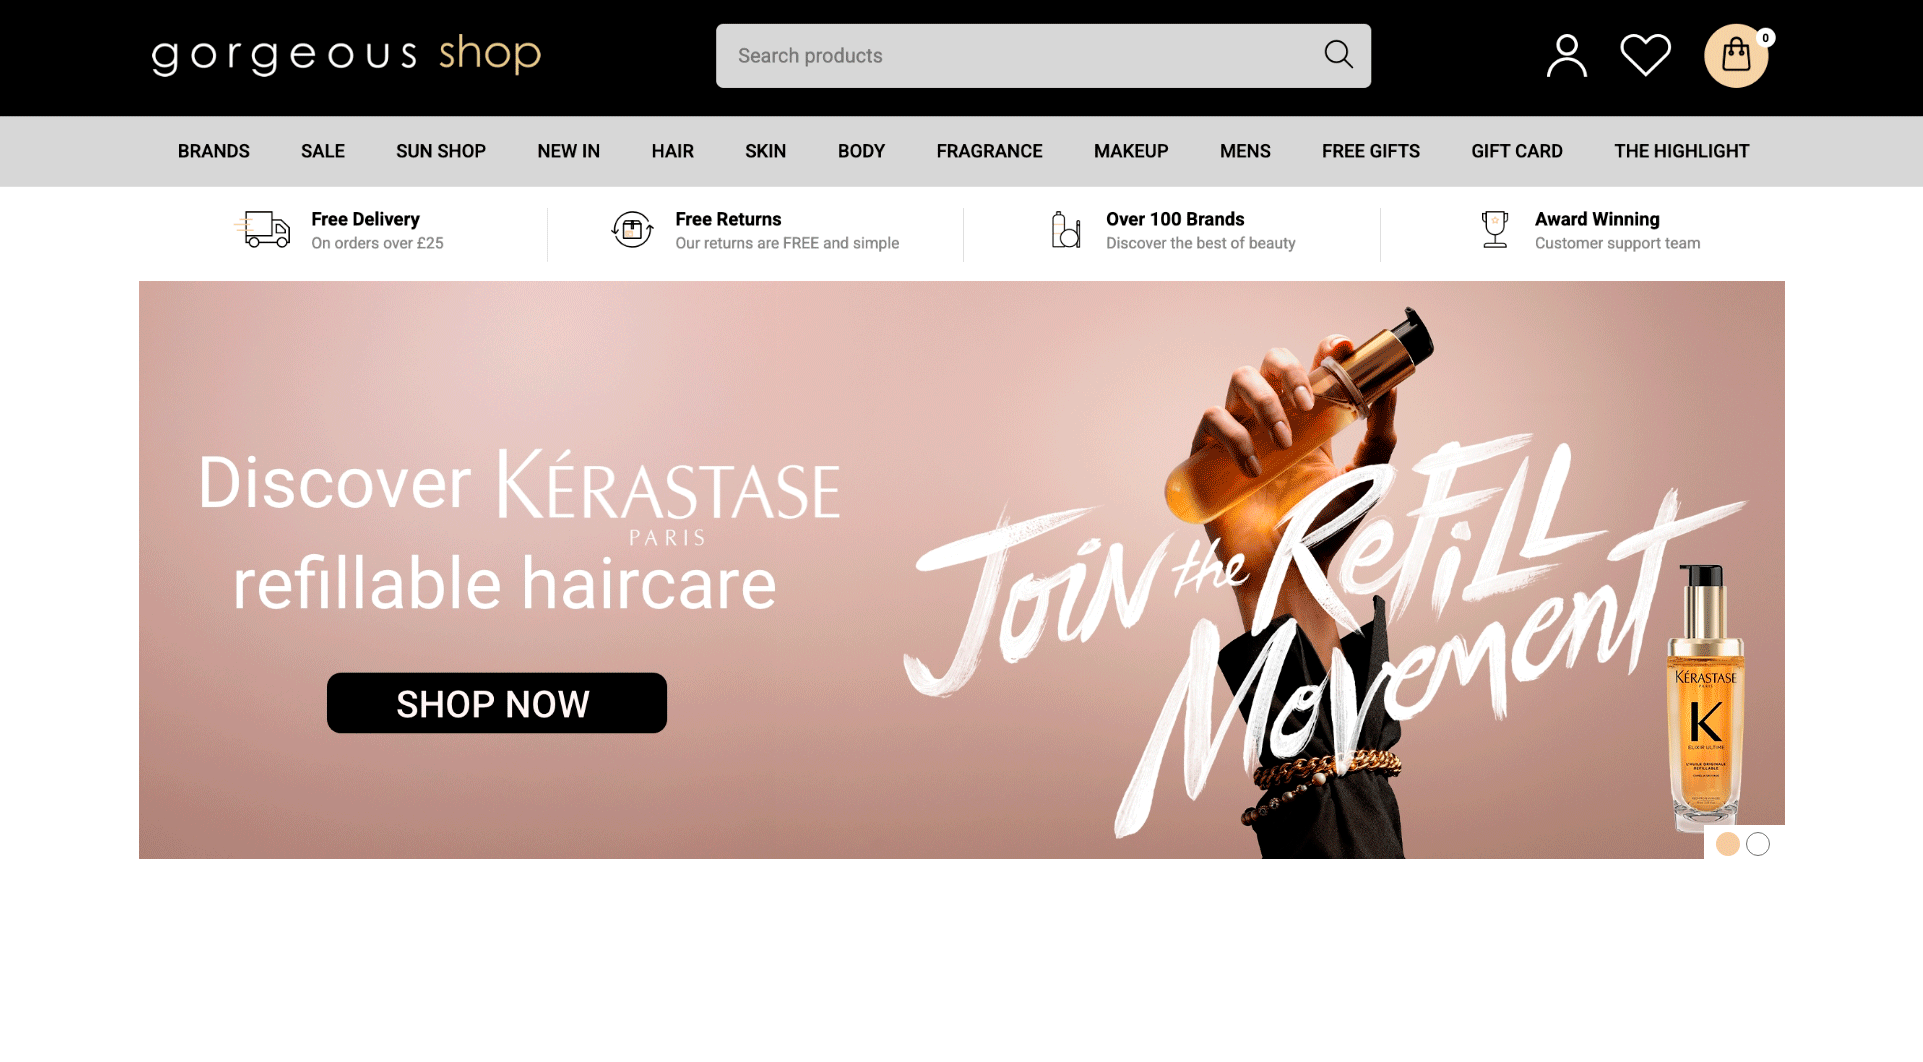Screen dimensions: 1923x1062
Task: Open the shopping bag cart icon
Action: coord(1737,56)
